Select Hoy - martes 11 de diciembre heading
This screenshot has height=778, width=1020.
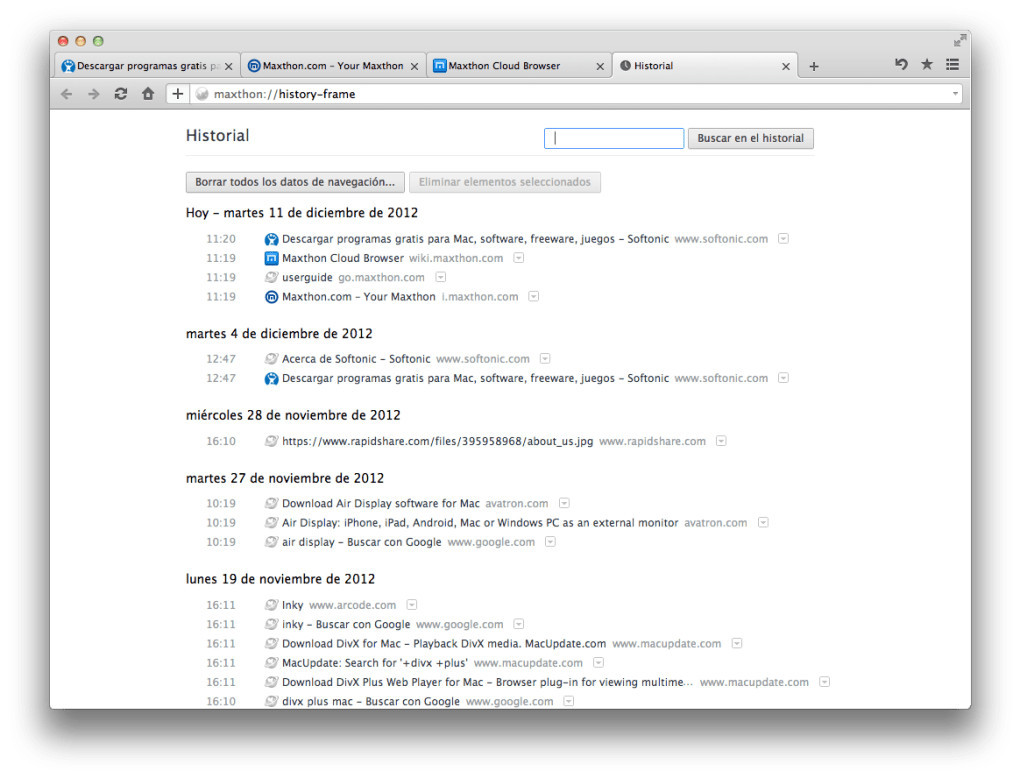tap(302, 213)
